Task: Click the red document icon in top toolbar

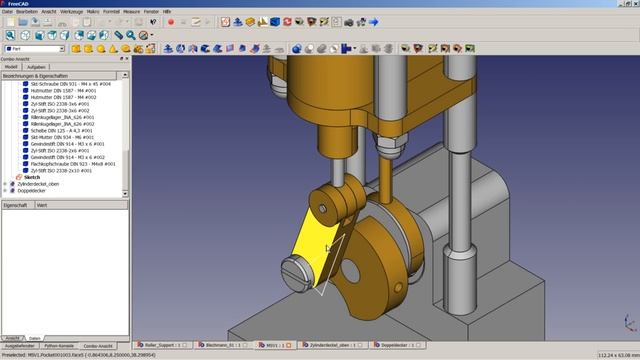Action: 225,22
